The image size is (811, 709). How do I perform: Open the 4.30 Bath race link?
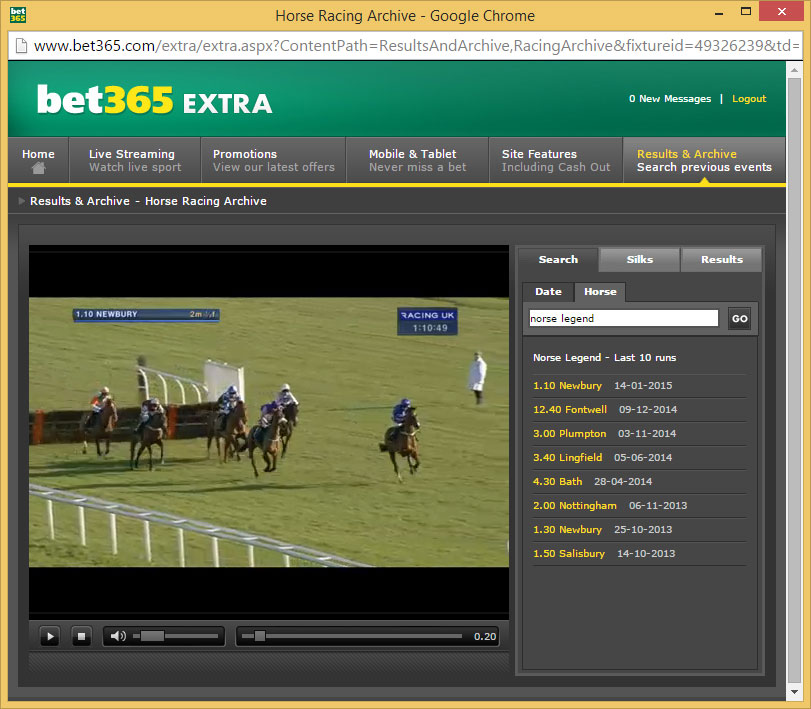[558, 481]
